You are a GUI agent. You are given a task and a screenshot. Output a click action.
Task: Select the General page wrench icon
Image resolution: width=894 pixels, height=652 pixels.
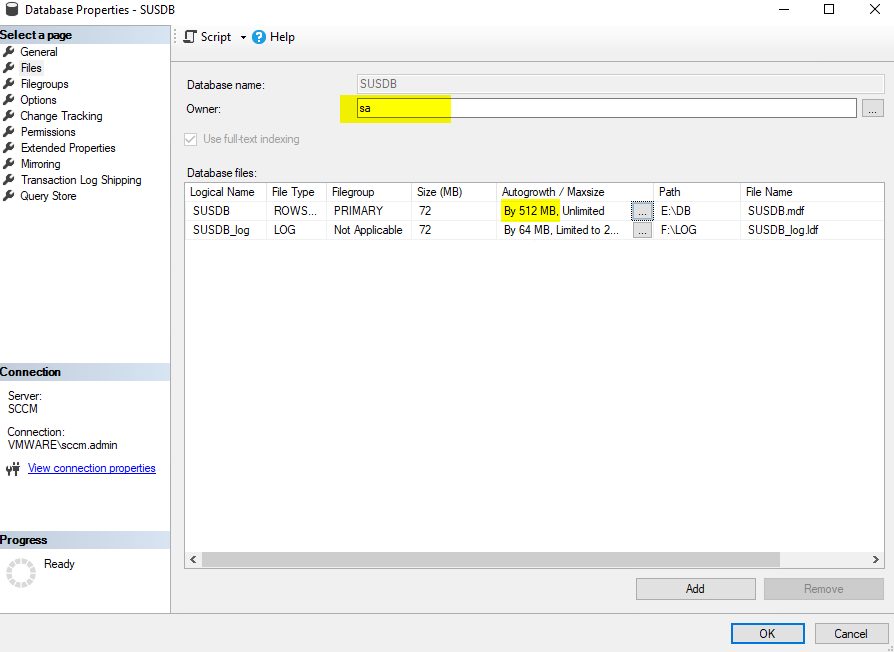[x=9, y=52]
